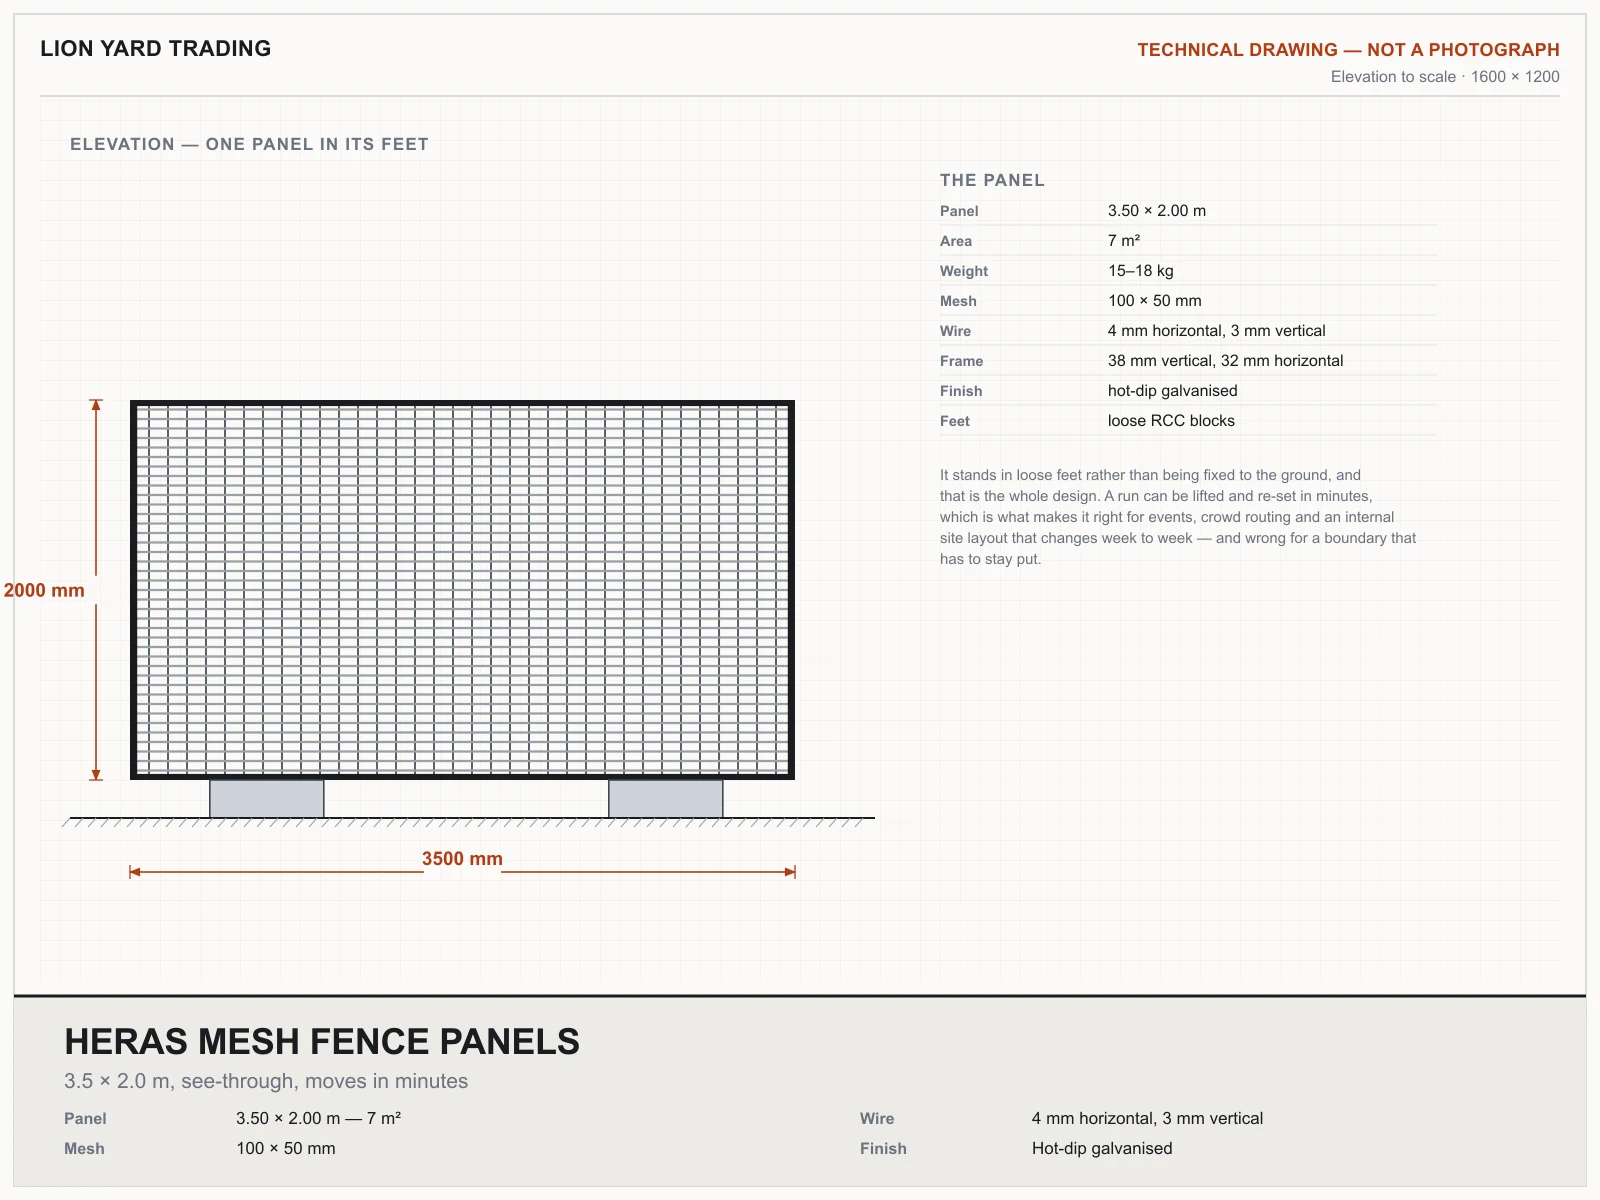Click paragraph starting 'It stands in loose feet'
This screenshot has height=1200, width=1600.
pos(1178,517)
